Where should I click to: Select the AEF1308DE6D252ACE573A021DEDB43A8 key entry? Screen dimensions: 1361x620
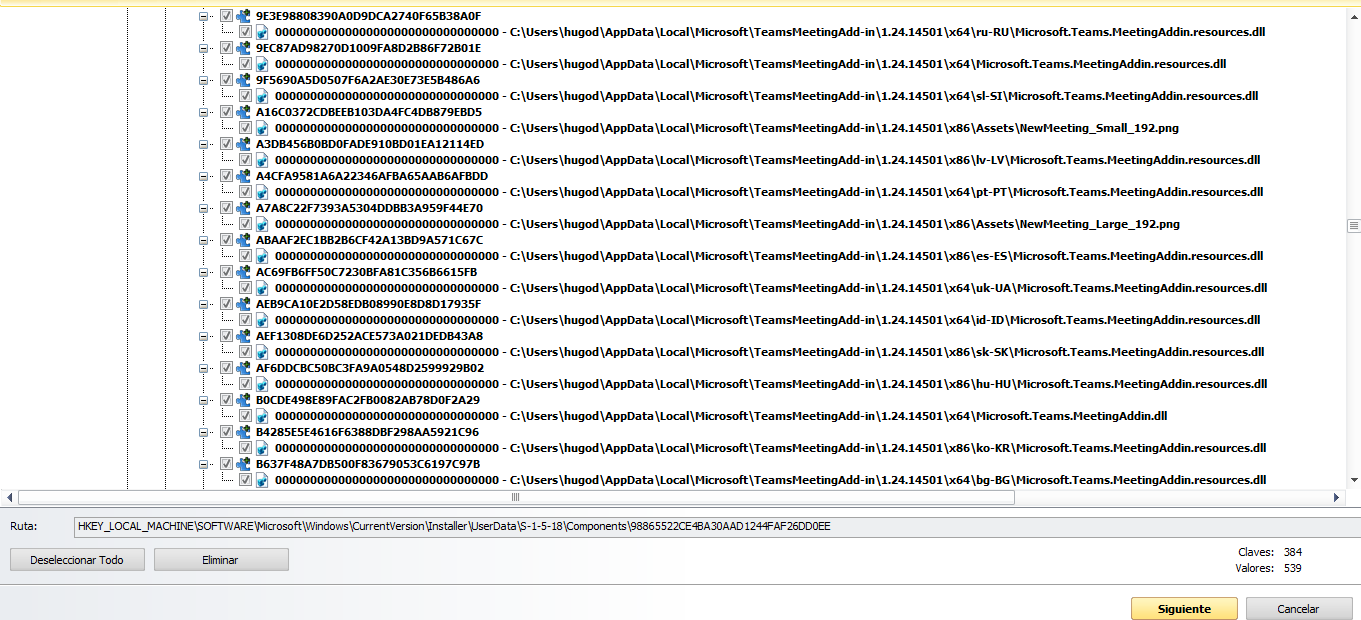[x=369, y=336]
